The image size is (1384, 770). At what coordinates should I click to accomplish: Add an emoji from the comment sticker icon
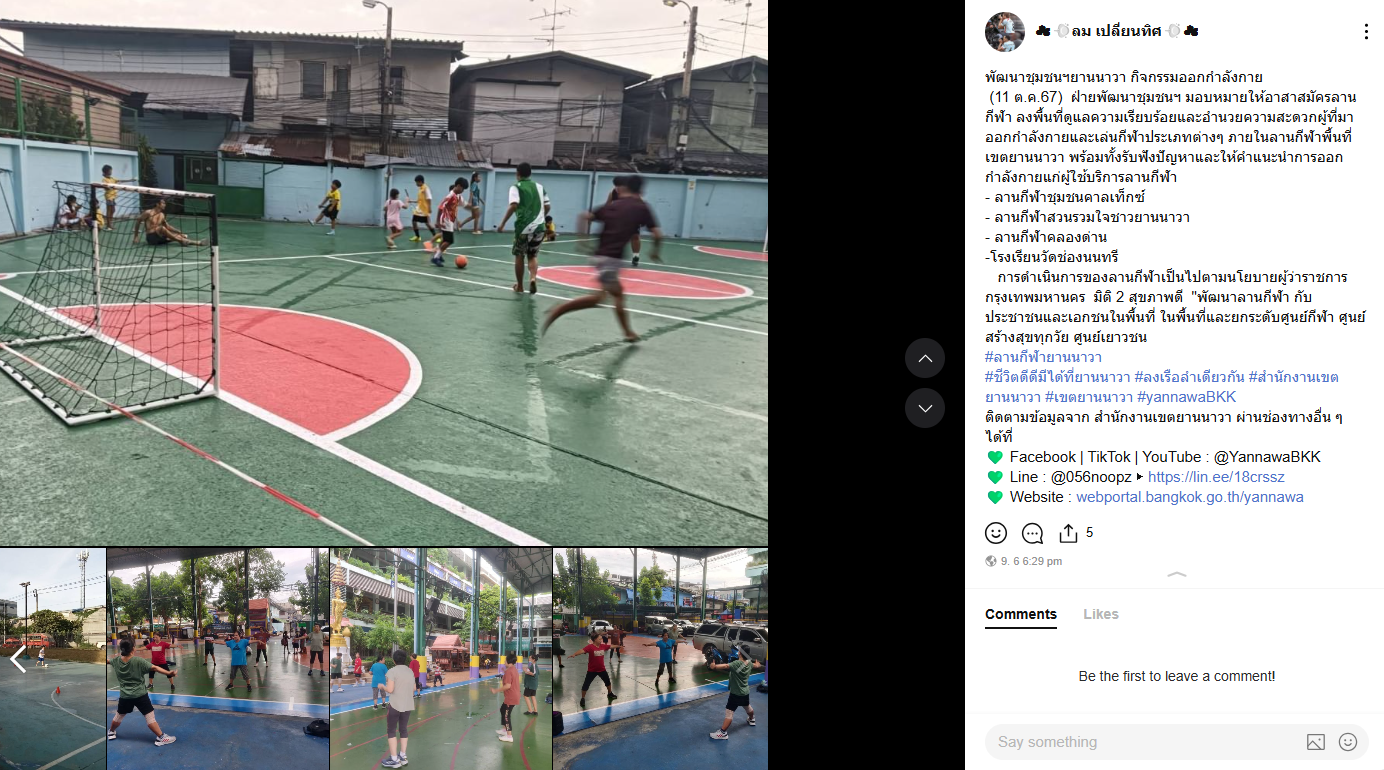[x=1348, y=742]
